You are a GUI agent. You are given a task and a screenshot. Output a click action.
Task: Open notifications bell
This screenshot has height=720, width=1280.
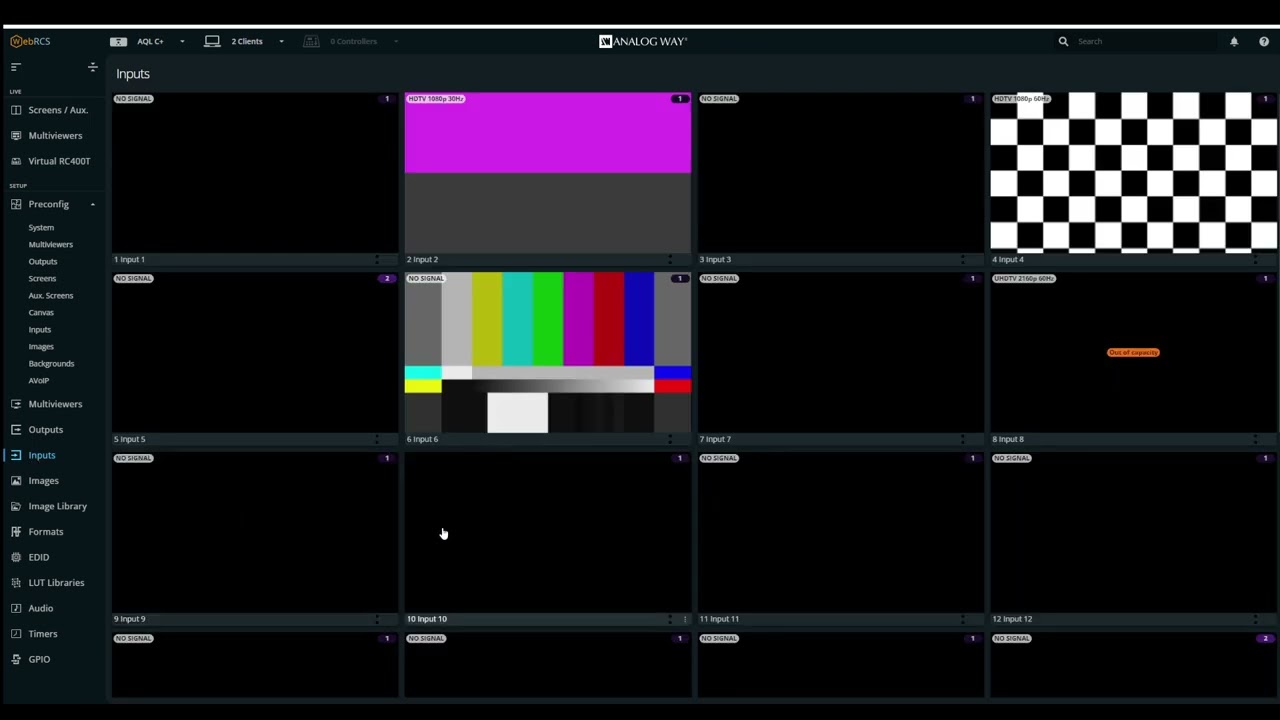coord(1234,41)
